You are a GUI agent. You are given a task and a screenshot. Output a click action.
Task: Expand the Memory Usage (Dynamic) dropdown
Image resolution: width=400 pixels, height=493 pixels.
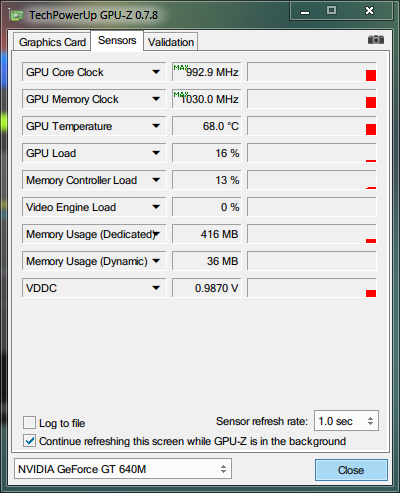pos(156,261)
